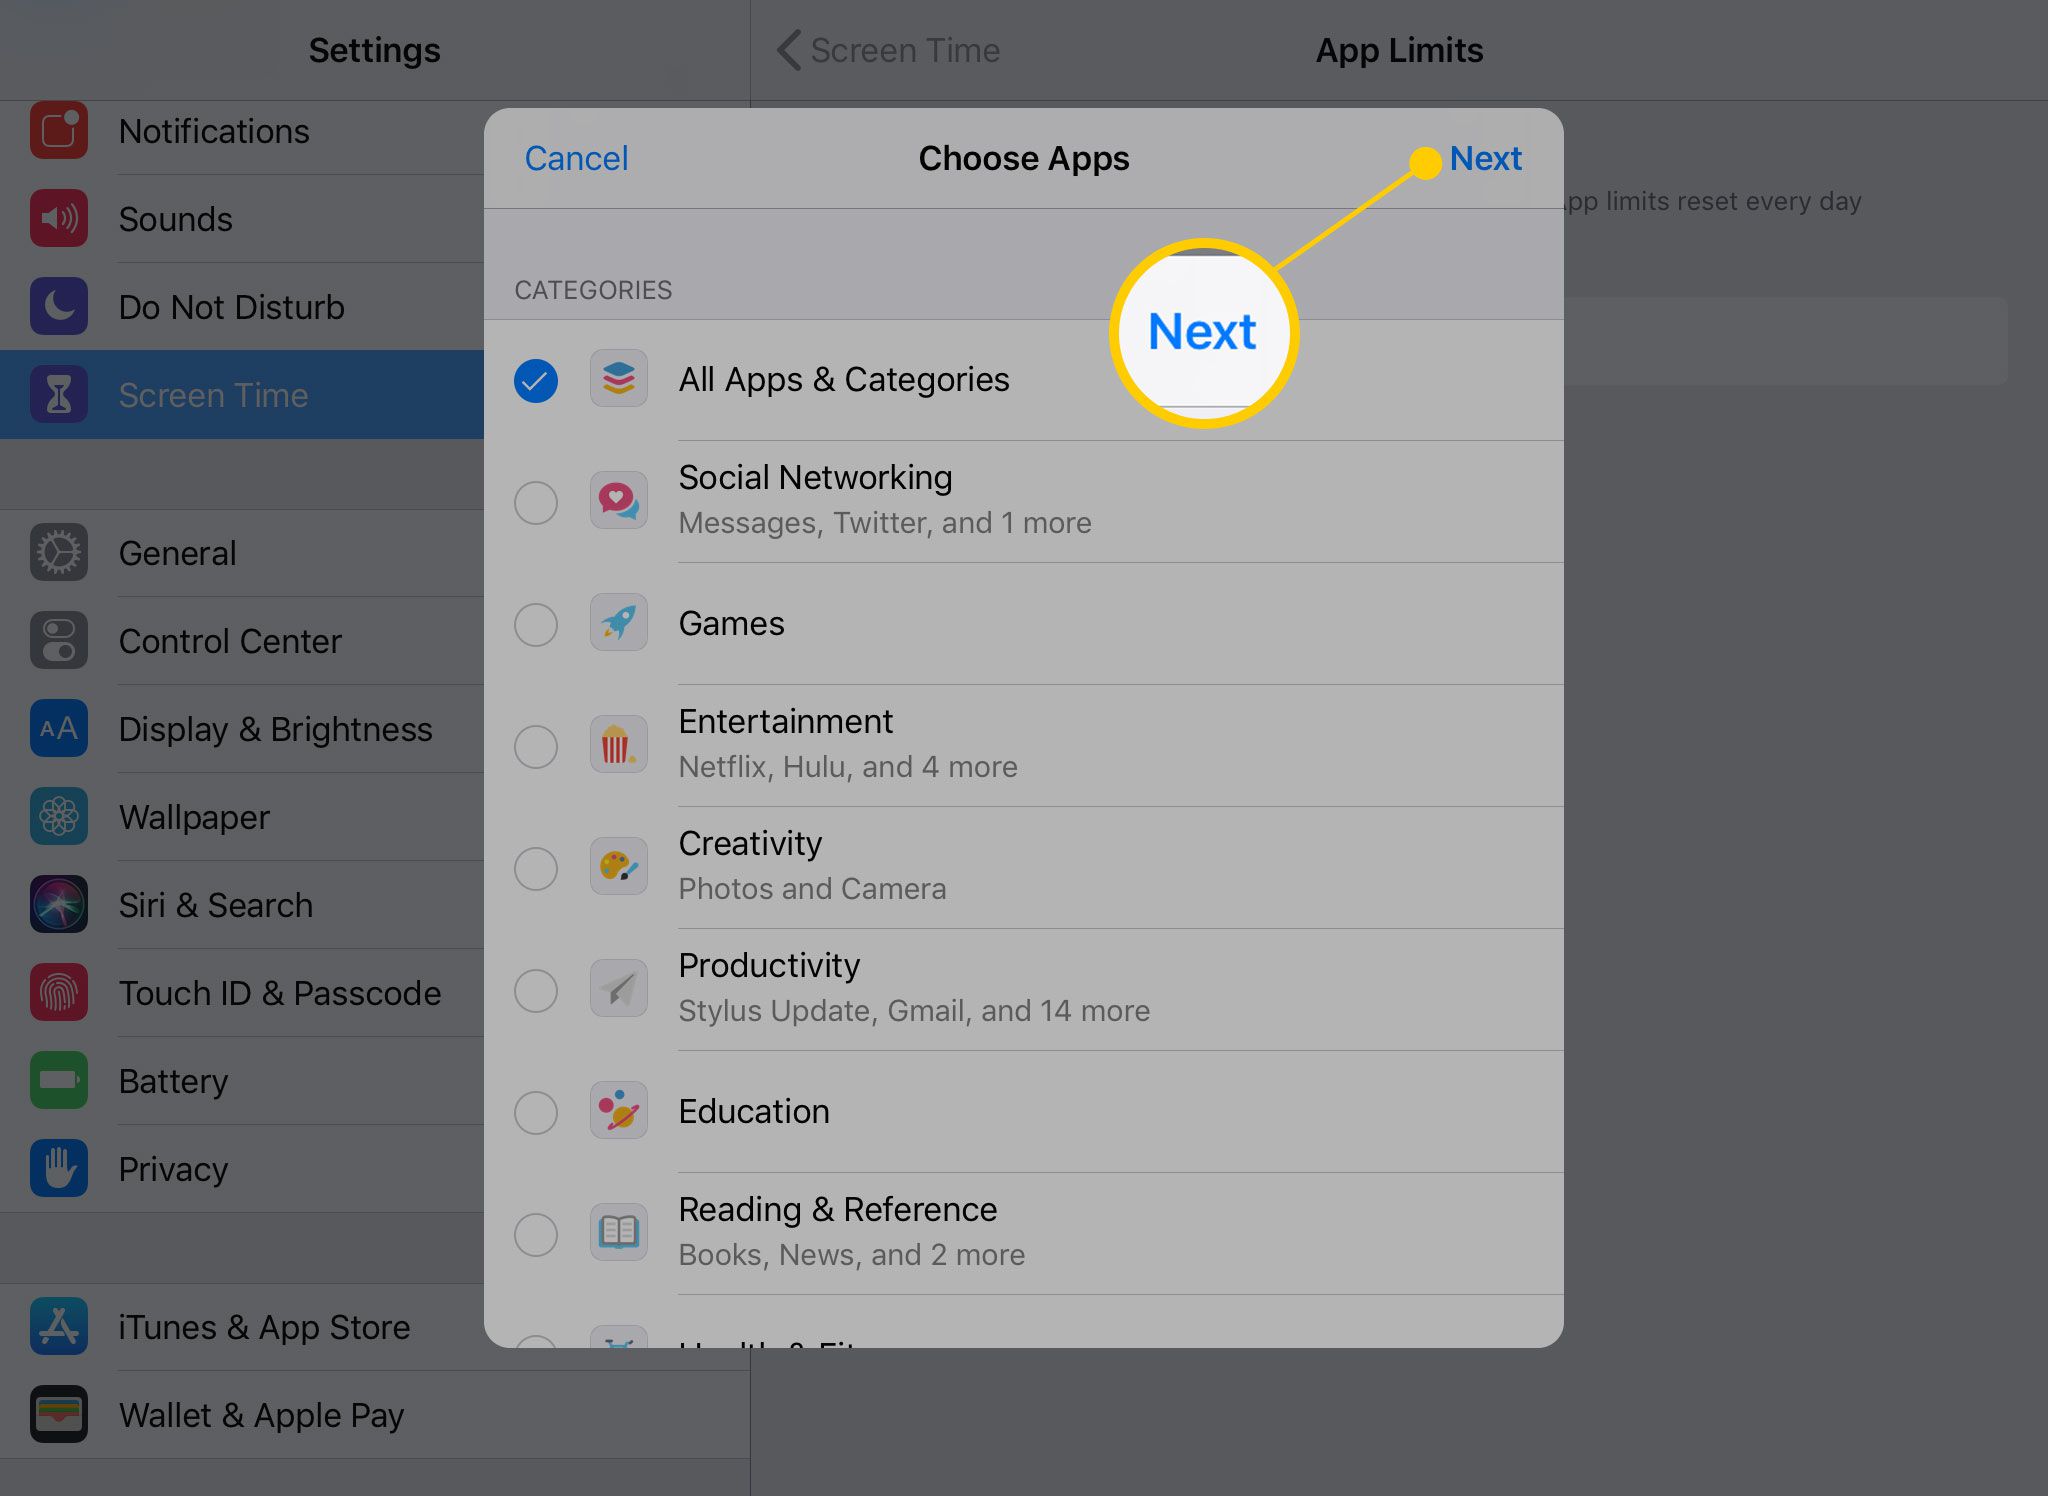This screenshot has height=1496, width=2048.
Task: Select the All Apps & Categories checkbox
Action: tap(536, 378)
